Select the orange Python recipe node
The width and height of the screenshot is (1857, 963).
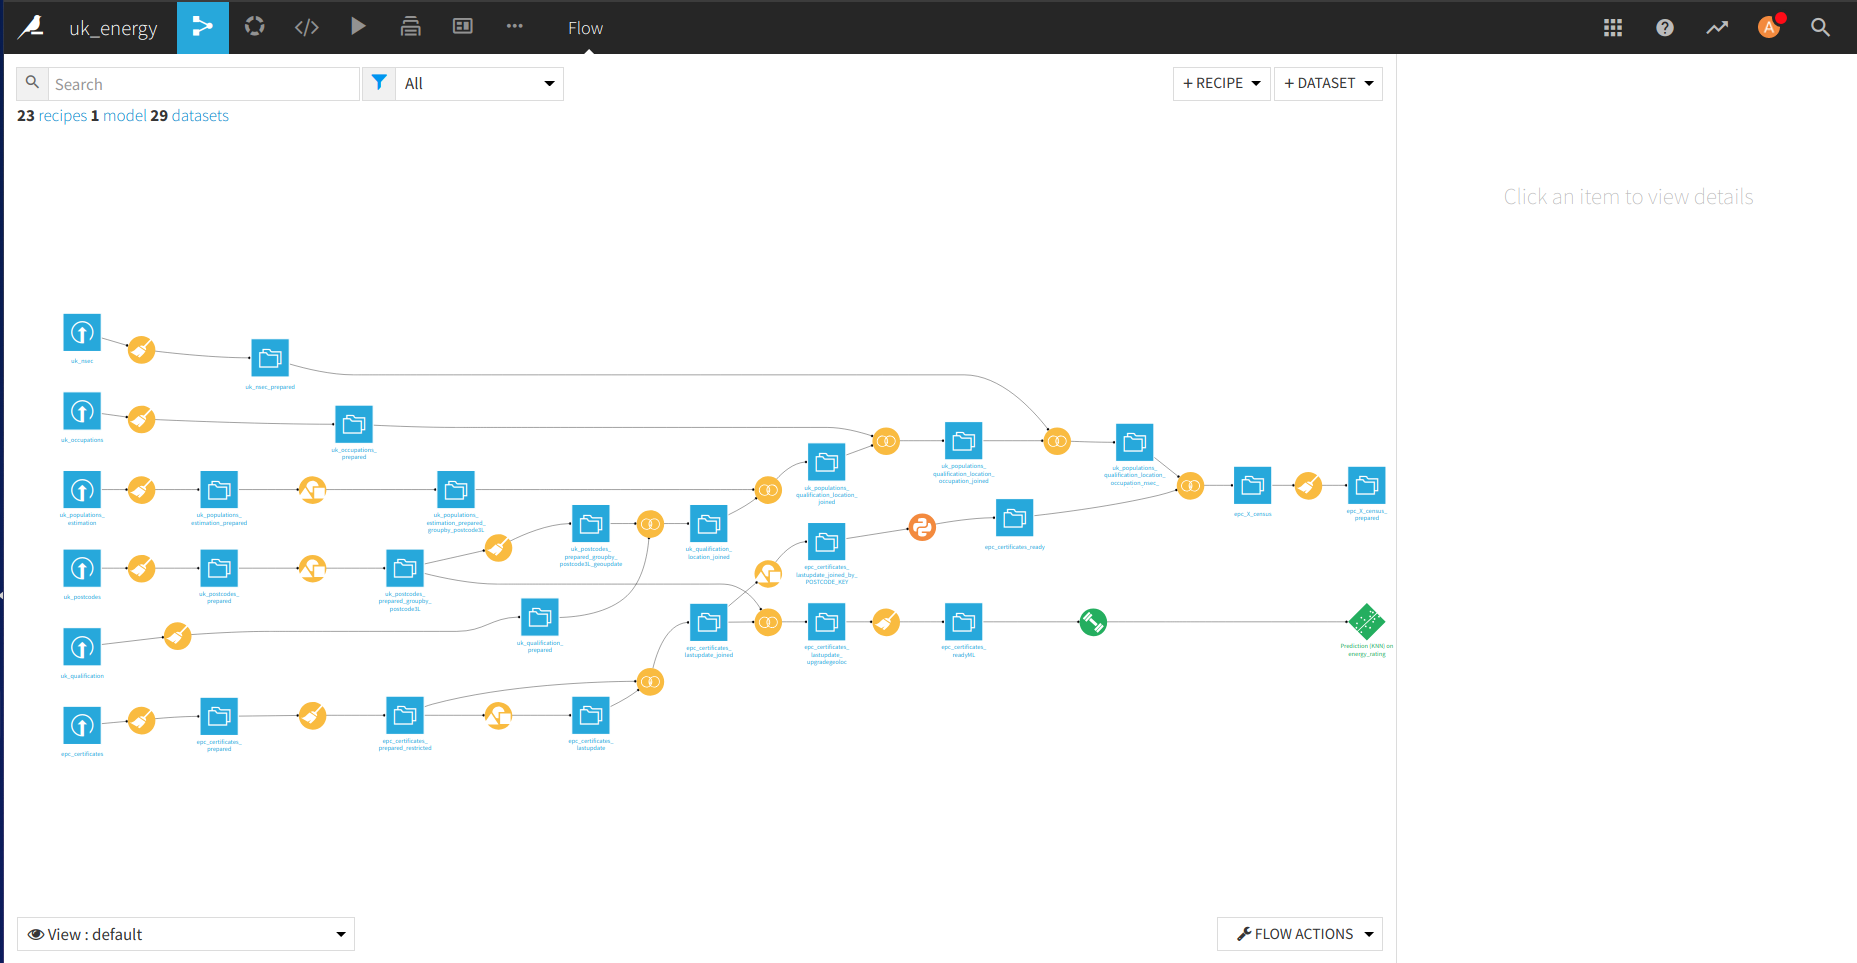tap(922, 526)
